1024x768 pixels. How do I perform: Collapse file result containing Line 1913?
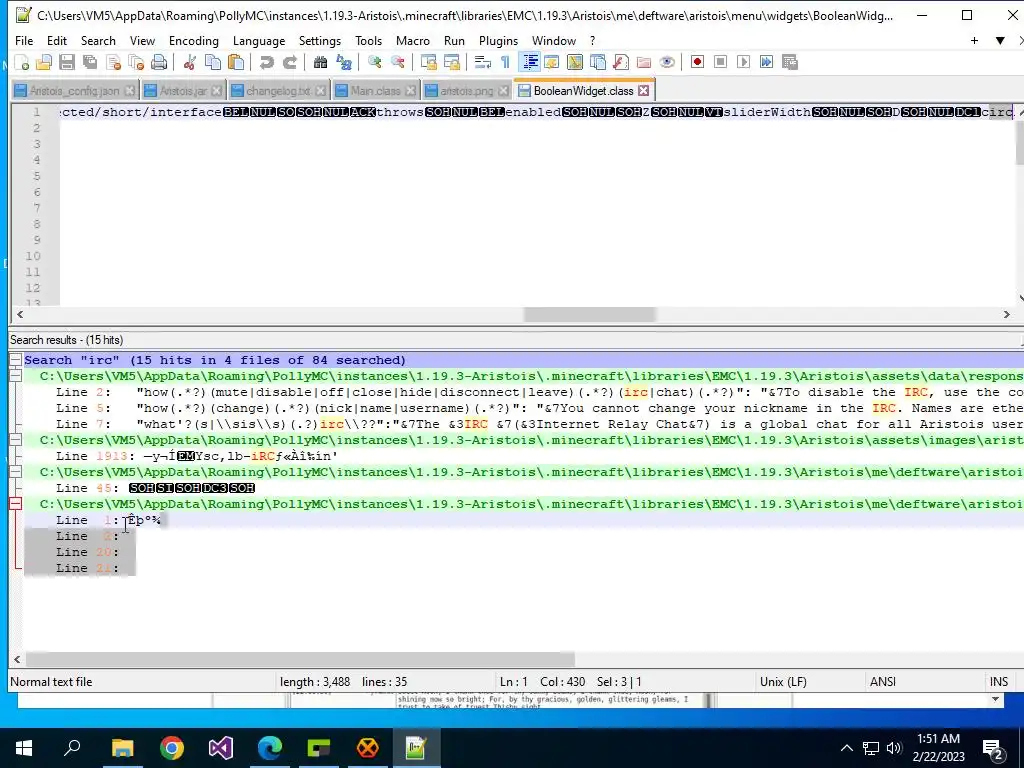click(15, 440)
